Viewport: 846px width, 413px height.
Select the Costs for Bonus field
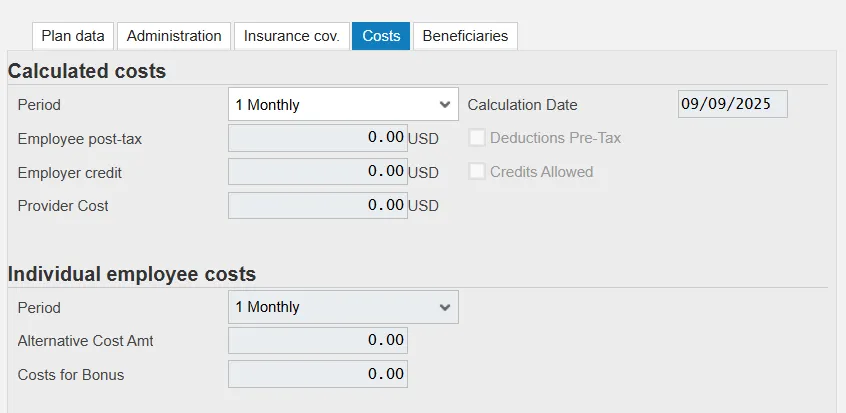point(317,374)
